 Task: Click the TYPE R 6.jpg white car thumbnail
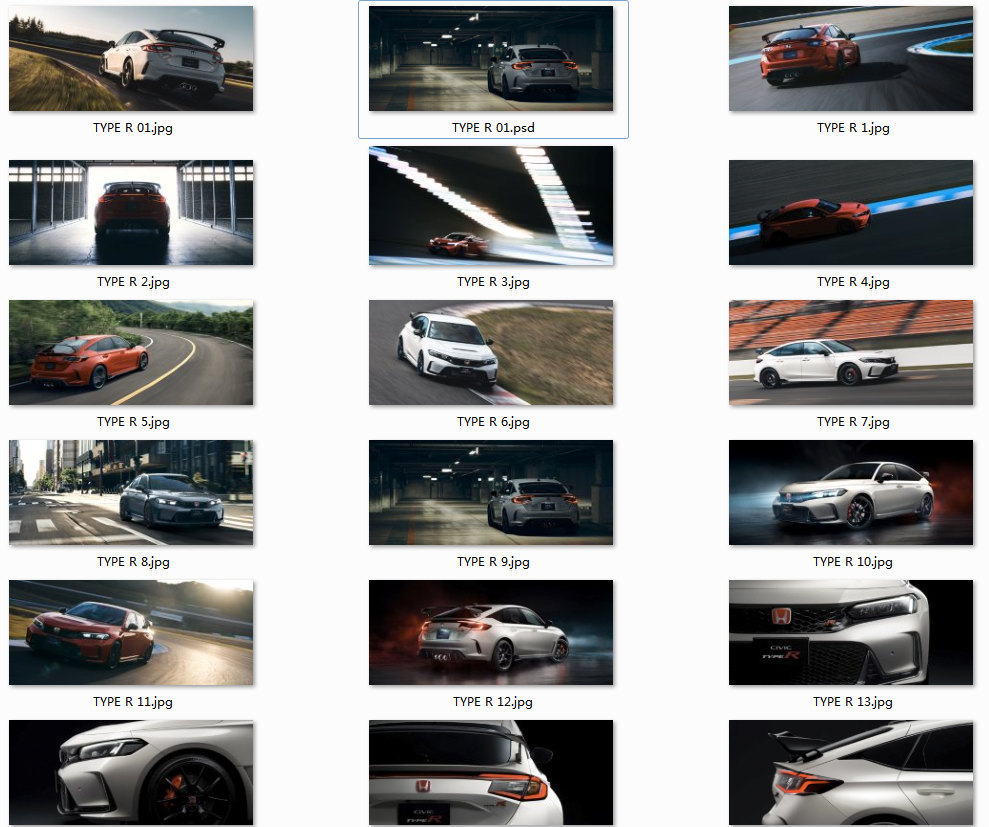(491, 352)
